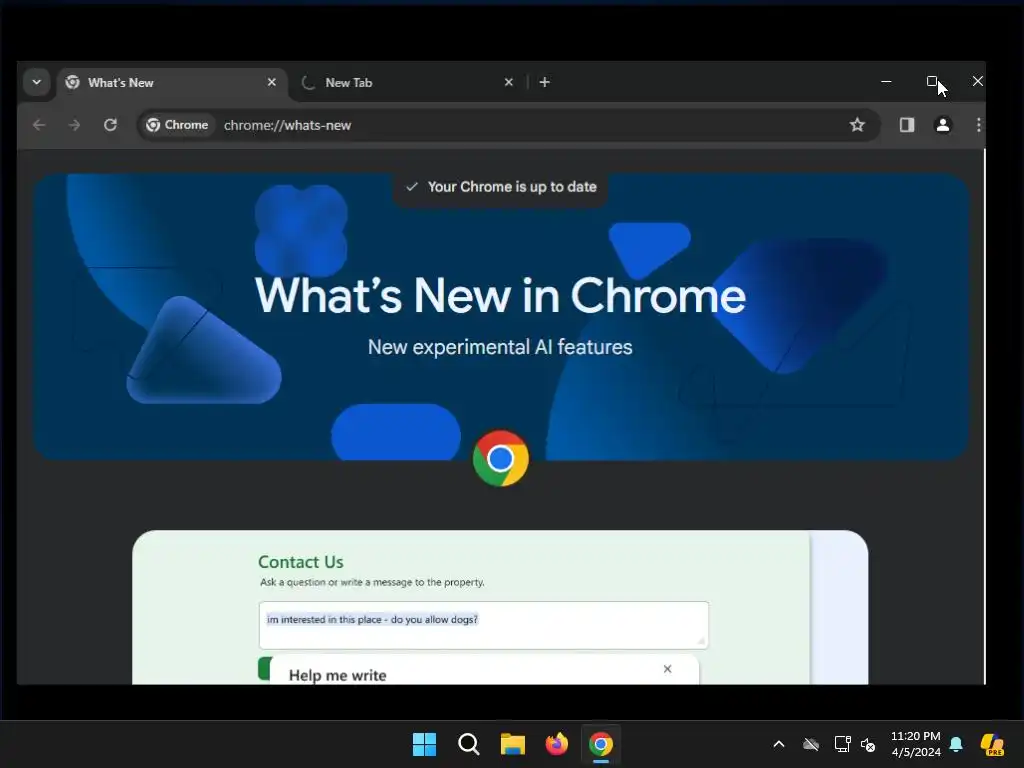Screen dimensions: 1024x768
Task: Close the Chrome window
Action: coord(977,82)
